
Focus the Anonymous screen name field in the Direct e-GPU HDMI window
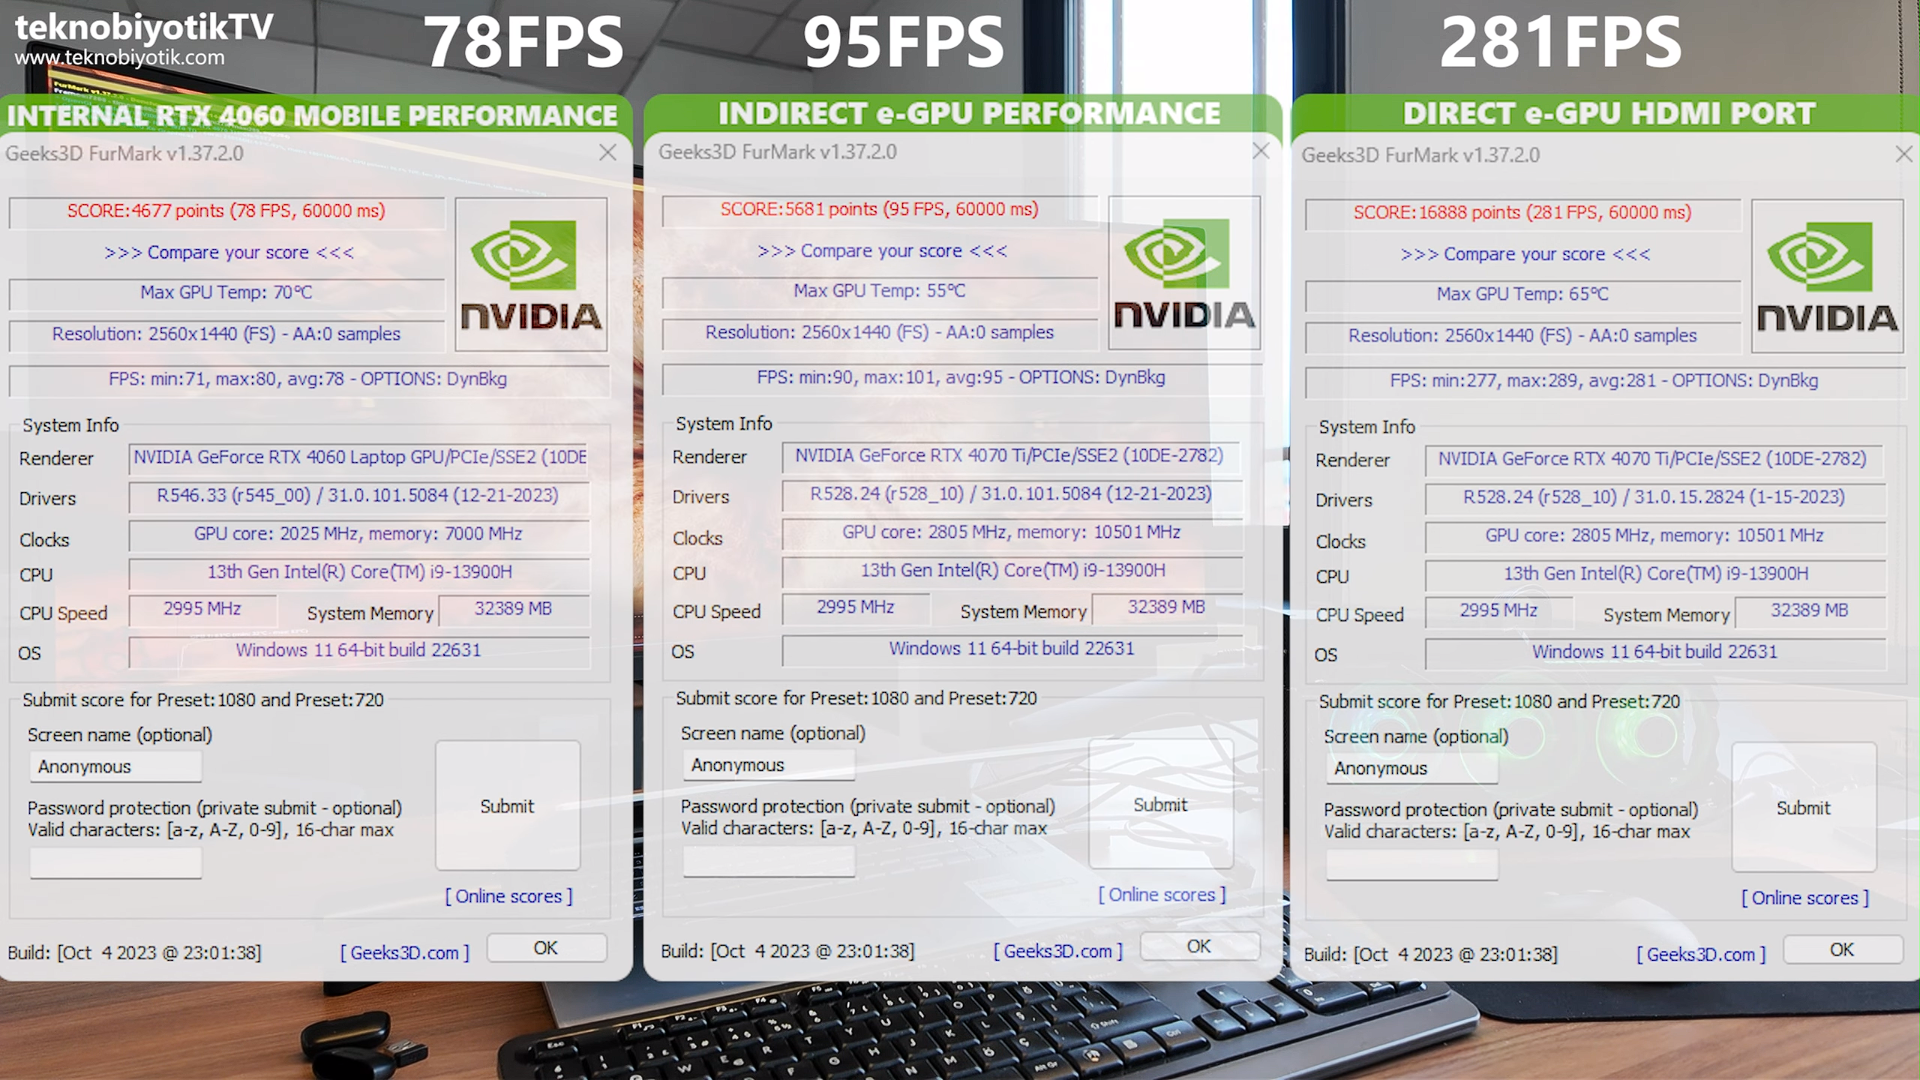(1412, 768)
